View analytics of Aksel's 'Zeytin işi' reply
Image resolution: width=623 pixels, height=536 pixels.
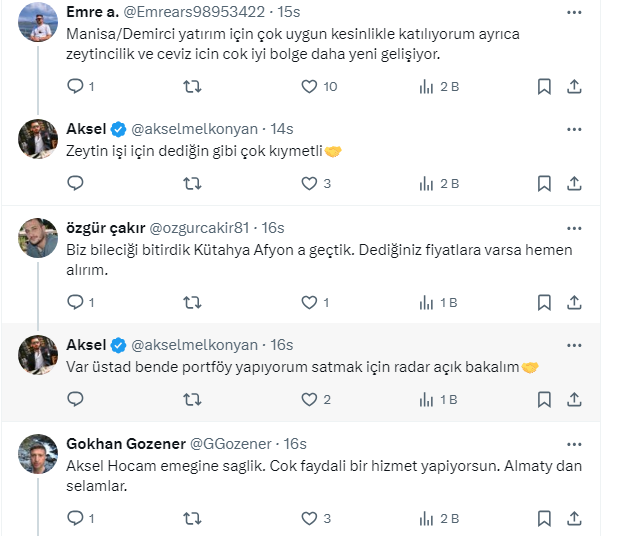click(x=425, y=183)
